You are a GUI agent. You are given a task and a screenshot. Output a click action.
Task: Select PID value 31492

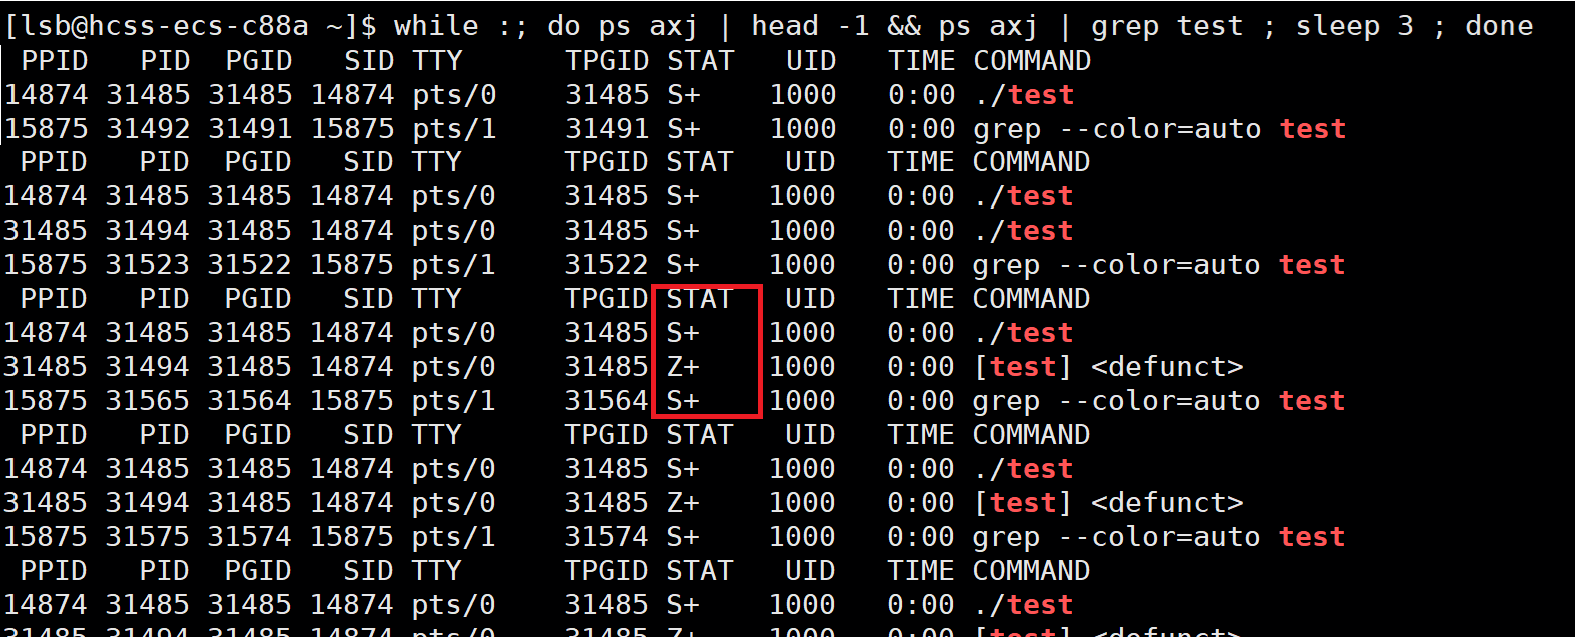pos(148,129)
